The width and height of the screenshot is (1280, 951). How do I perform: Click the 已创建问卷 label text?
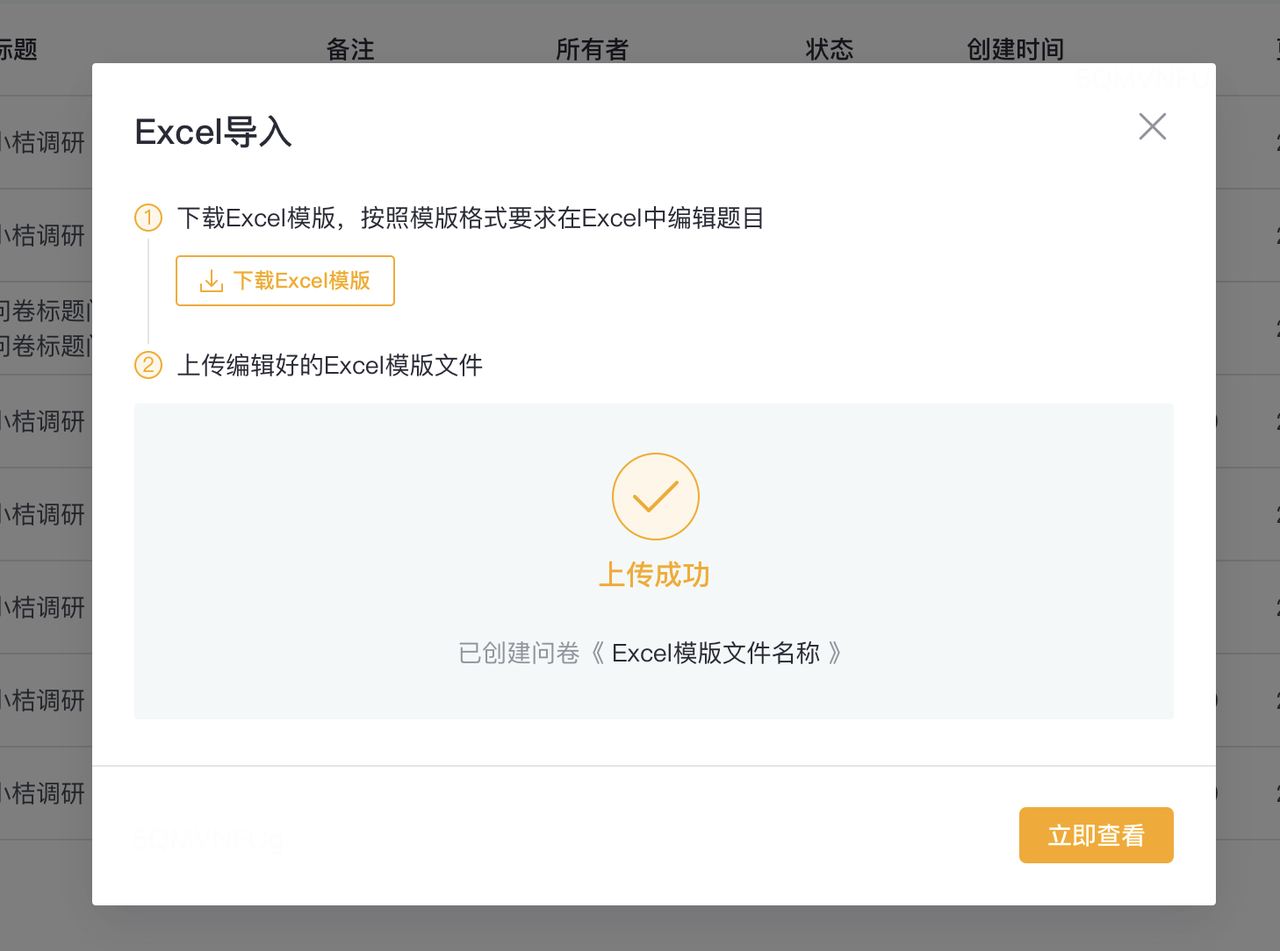[x=518, y=653]
